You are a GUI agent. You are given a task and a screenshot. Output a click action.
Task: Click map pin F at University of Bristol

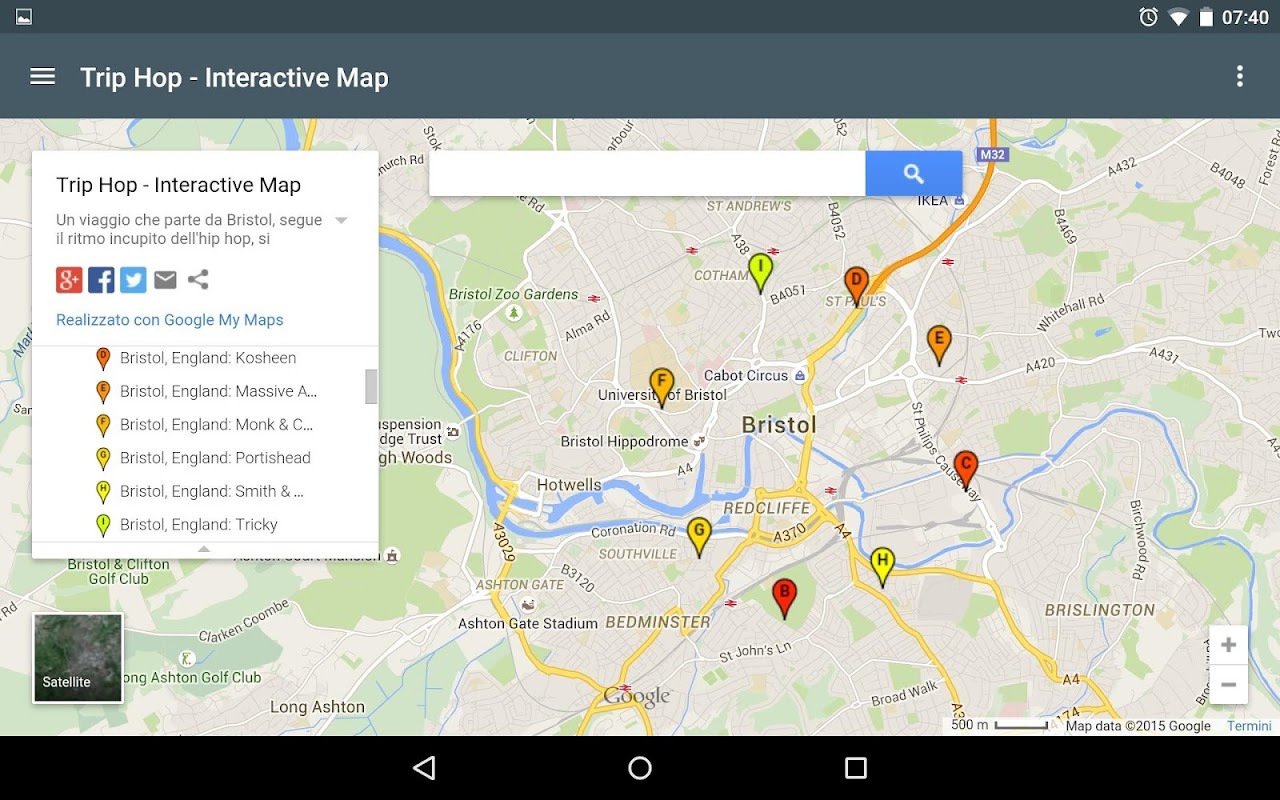point(660,387)
